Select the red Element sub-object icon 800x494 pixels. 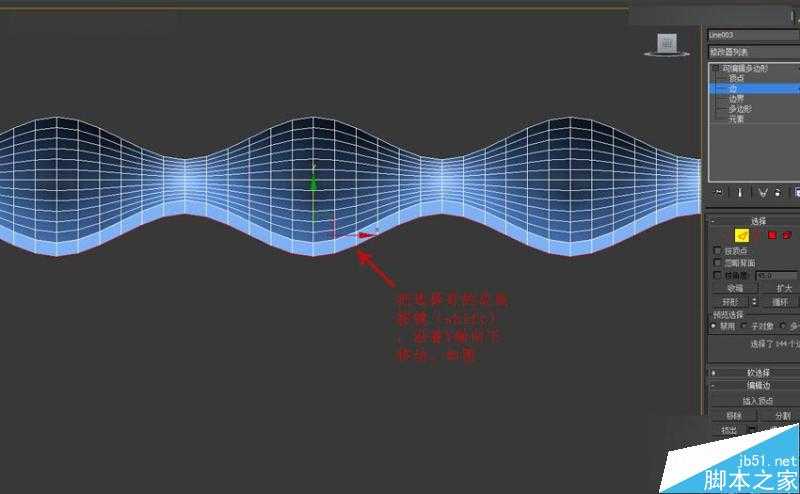click(787, 235)
